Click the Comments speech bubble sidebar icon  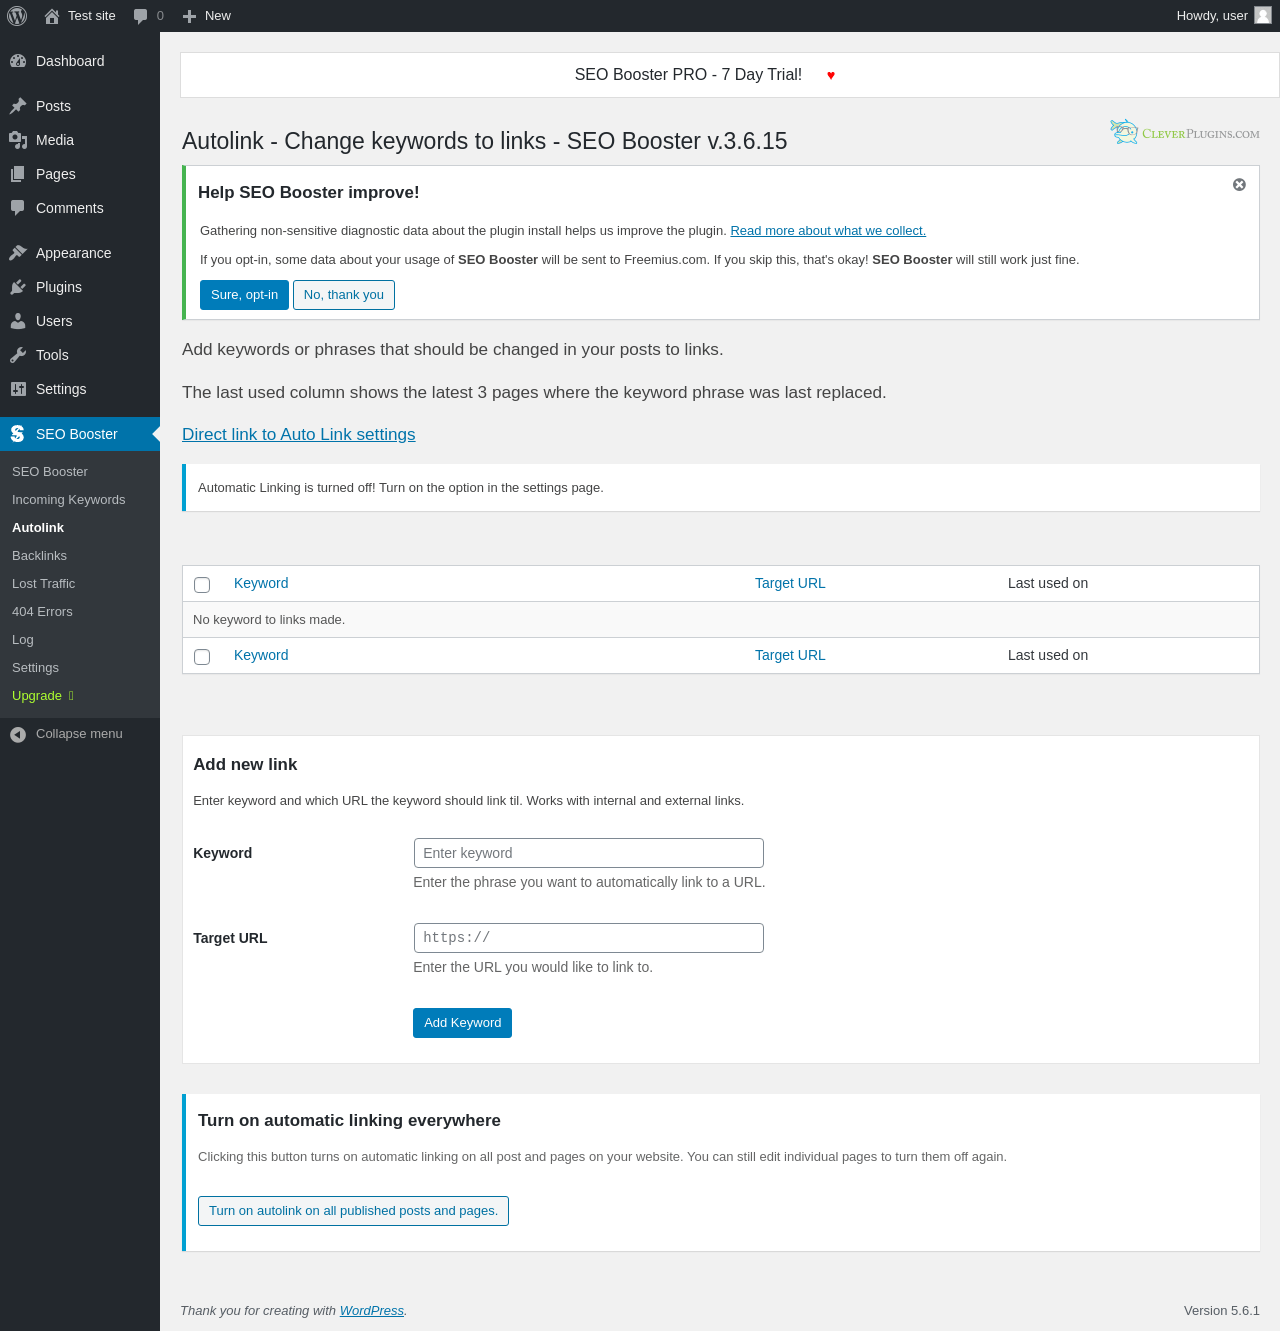tap(18, 208)
